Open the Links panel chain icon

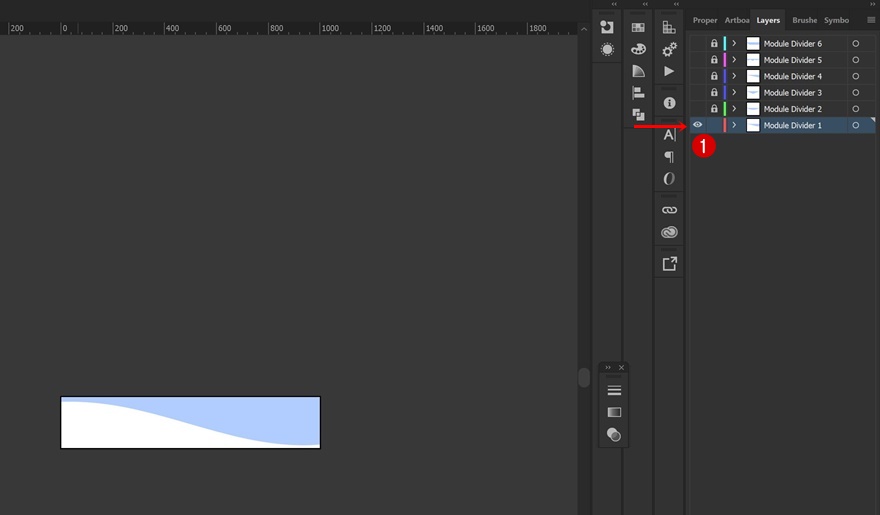(669, 210)
